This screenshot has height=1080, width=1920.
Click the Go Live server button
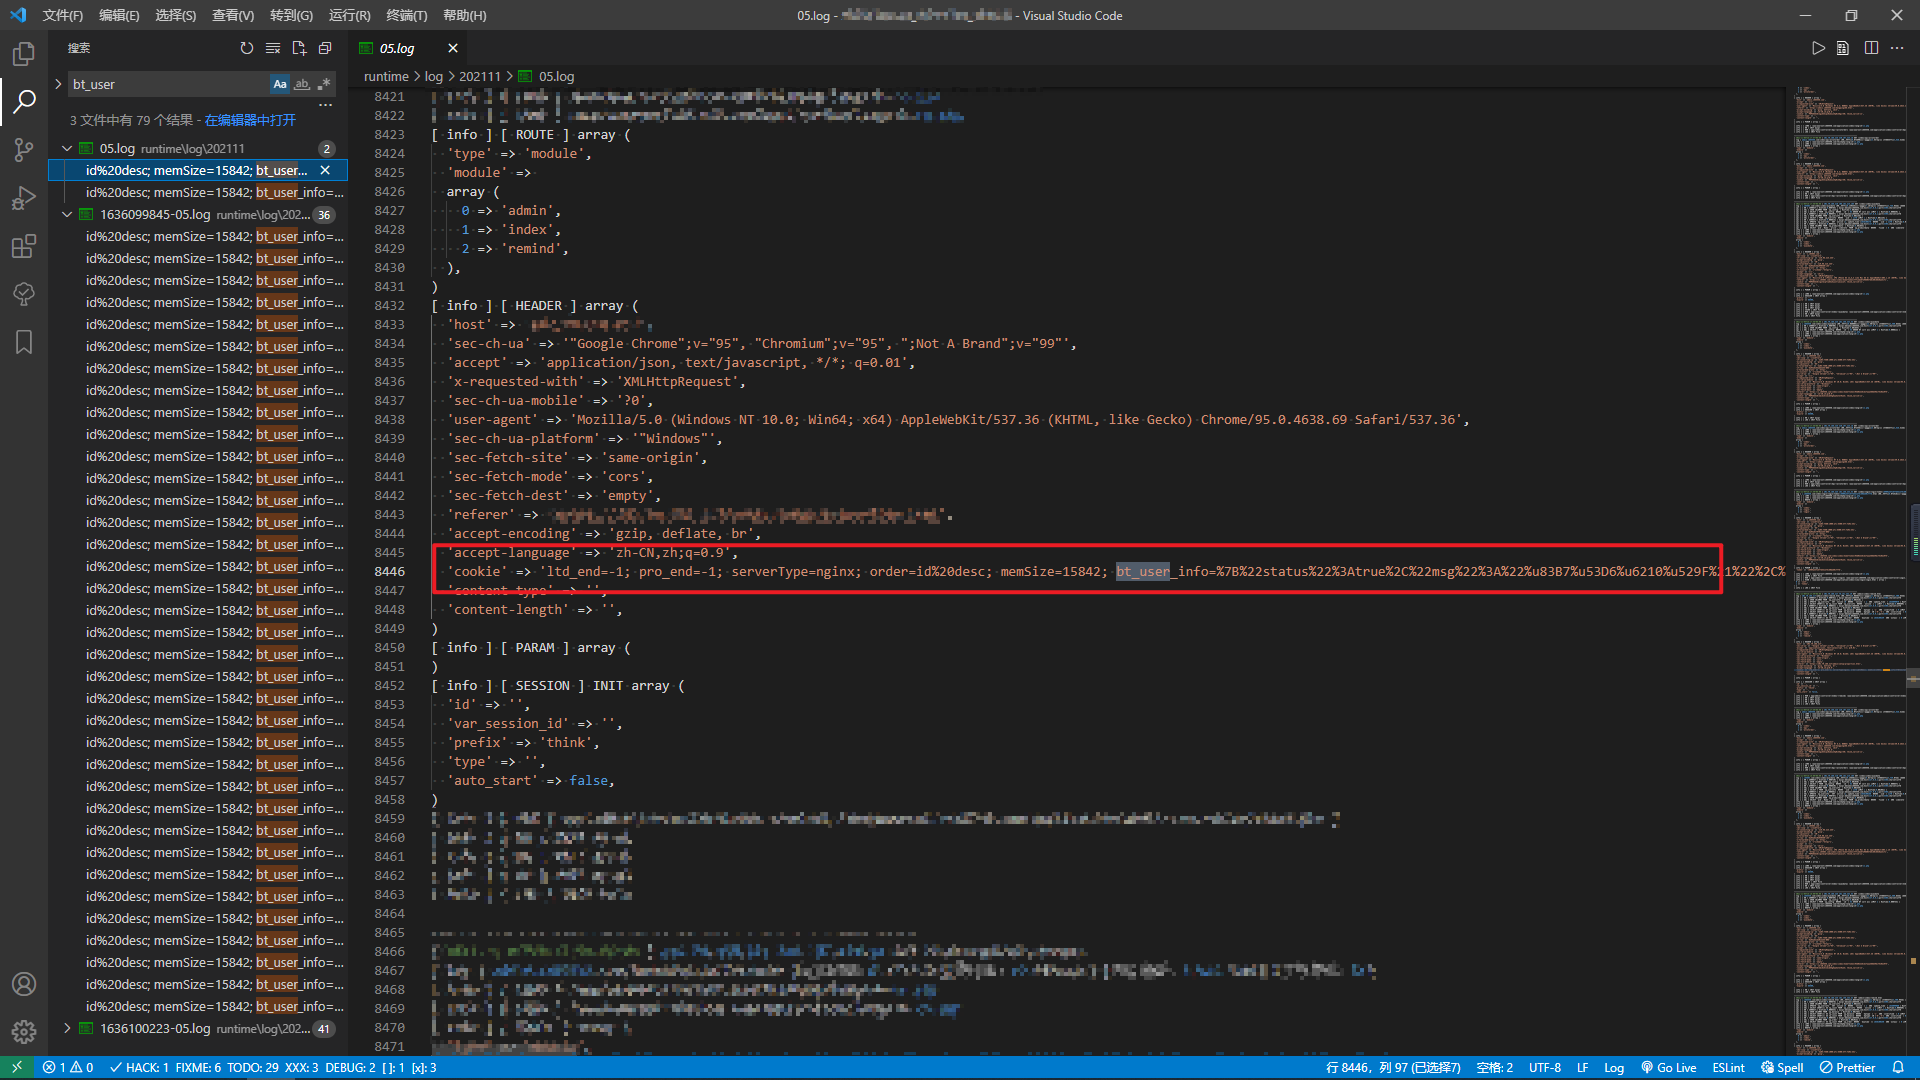point(1669,1067)
